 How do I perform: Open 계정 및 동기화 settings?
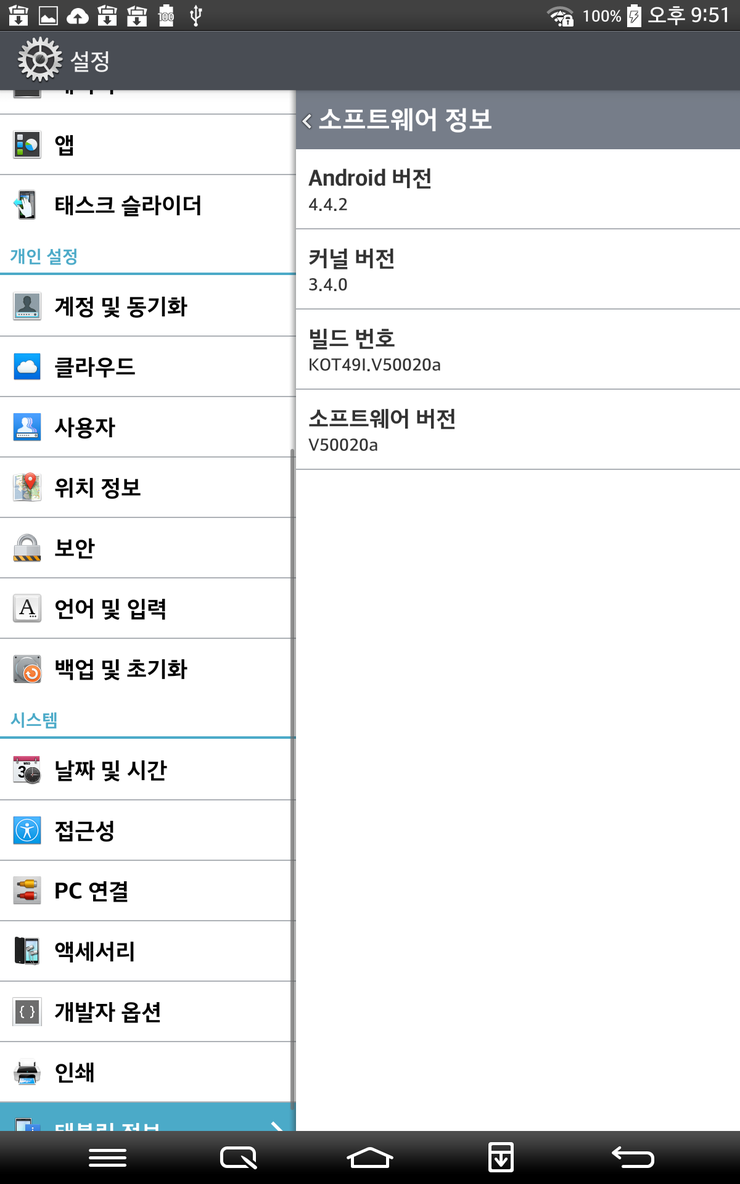(147, 306)
